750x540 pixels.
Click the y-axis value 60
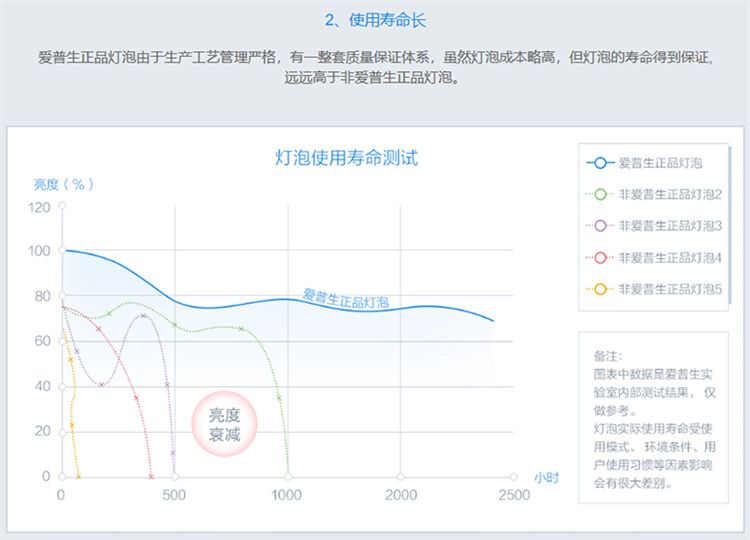pyautogui.click(x=43, y=341)
